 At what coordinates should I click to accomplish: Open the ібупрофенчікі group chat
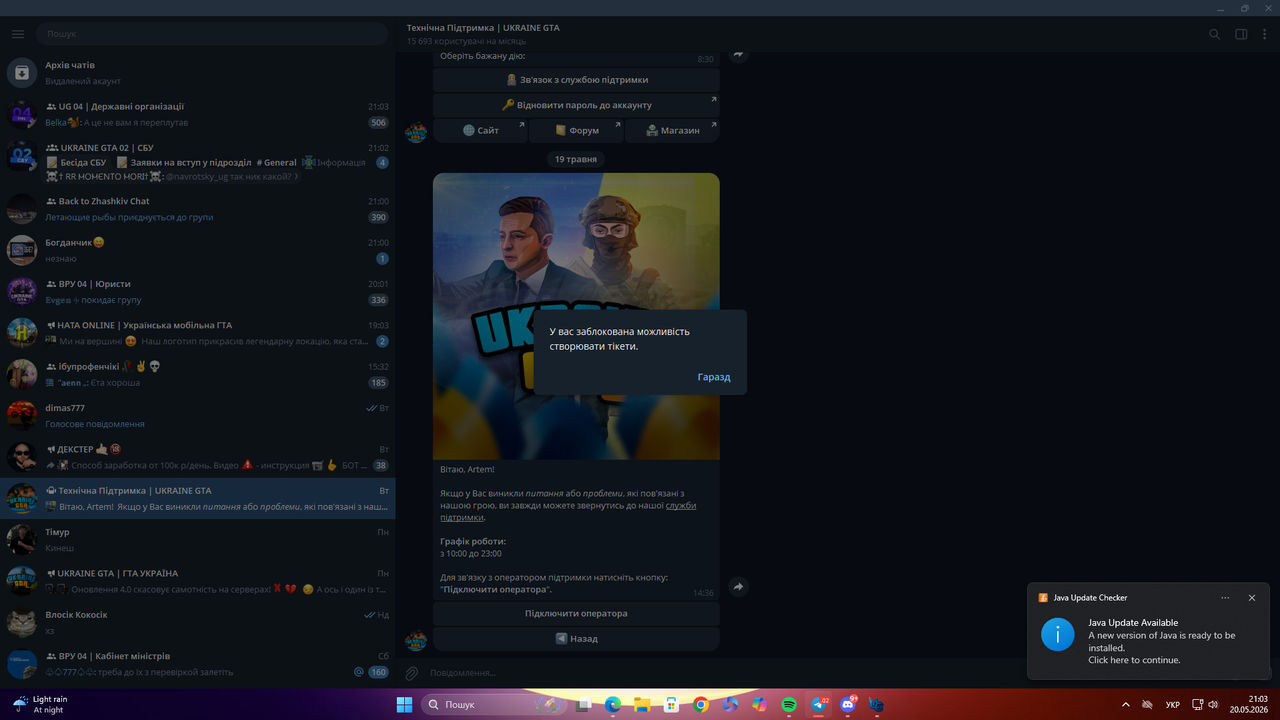coord(198,374)
